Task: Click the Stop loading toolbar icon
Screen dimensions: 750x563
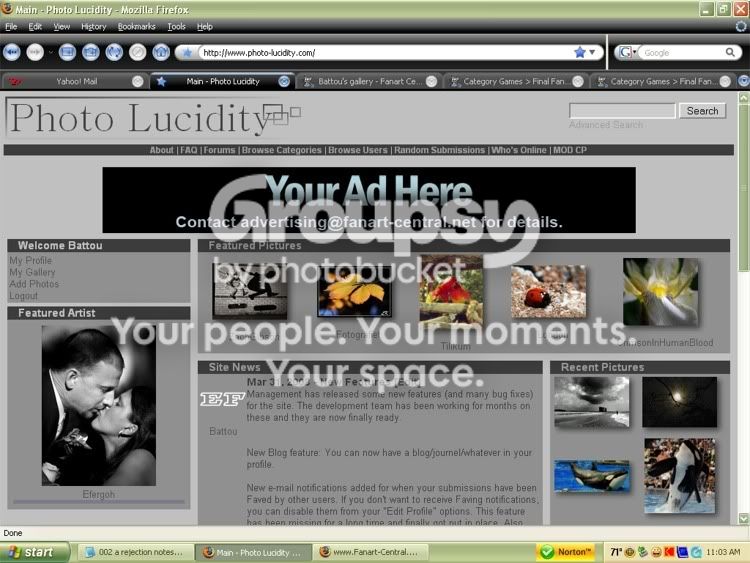Action: coord(137,52)
